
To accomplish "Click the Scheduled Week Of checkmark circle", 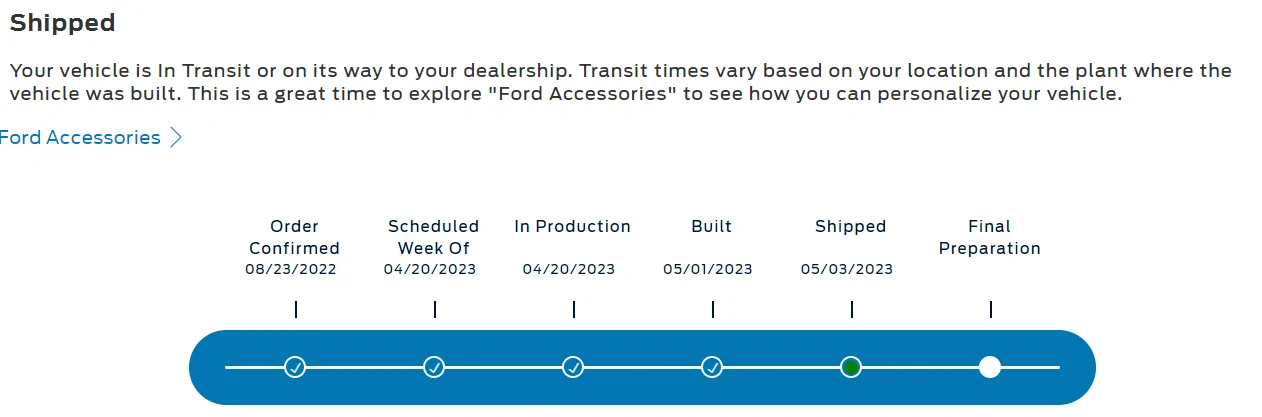I will 434,367.
